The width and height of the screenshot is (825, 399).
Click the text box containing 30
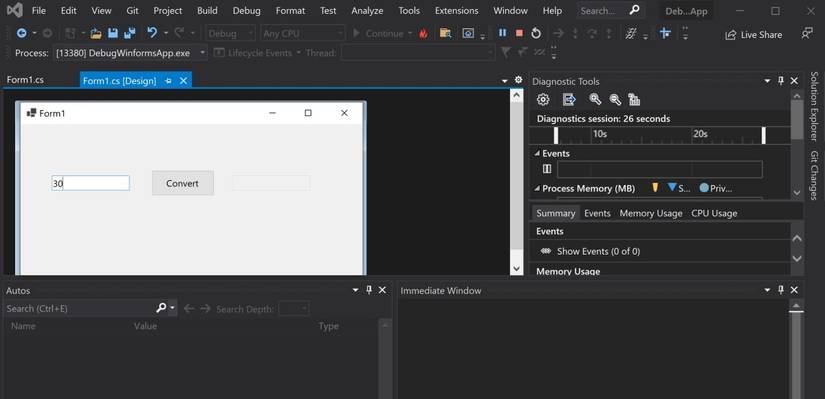point(90,183)
